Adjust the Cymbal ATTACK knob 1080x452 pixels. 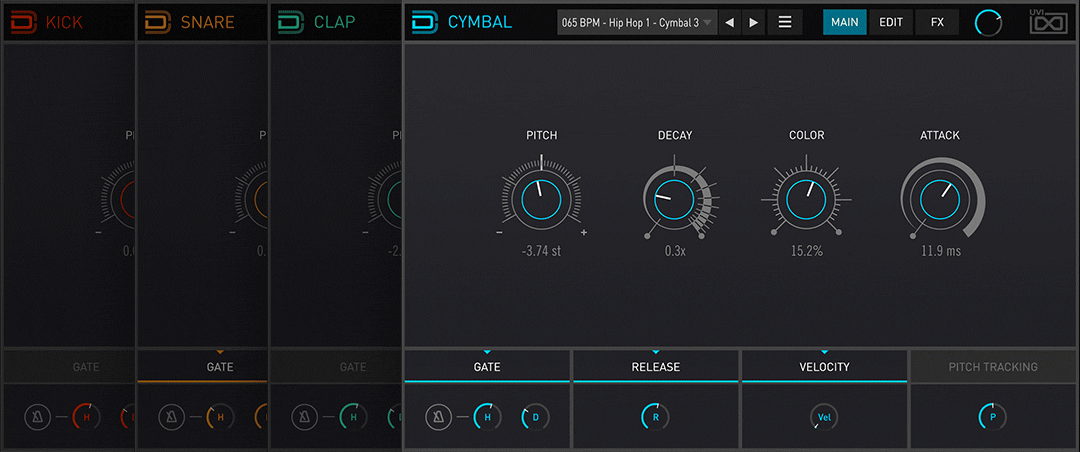tap(940, 200)
